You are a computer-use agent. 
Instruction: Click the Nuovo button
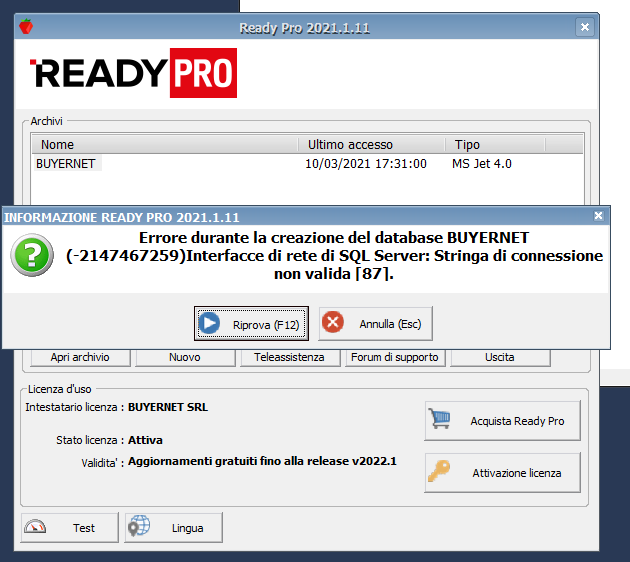point(185,357)
